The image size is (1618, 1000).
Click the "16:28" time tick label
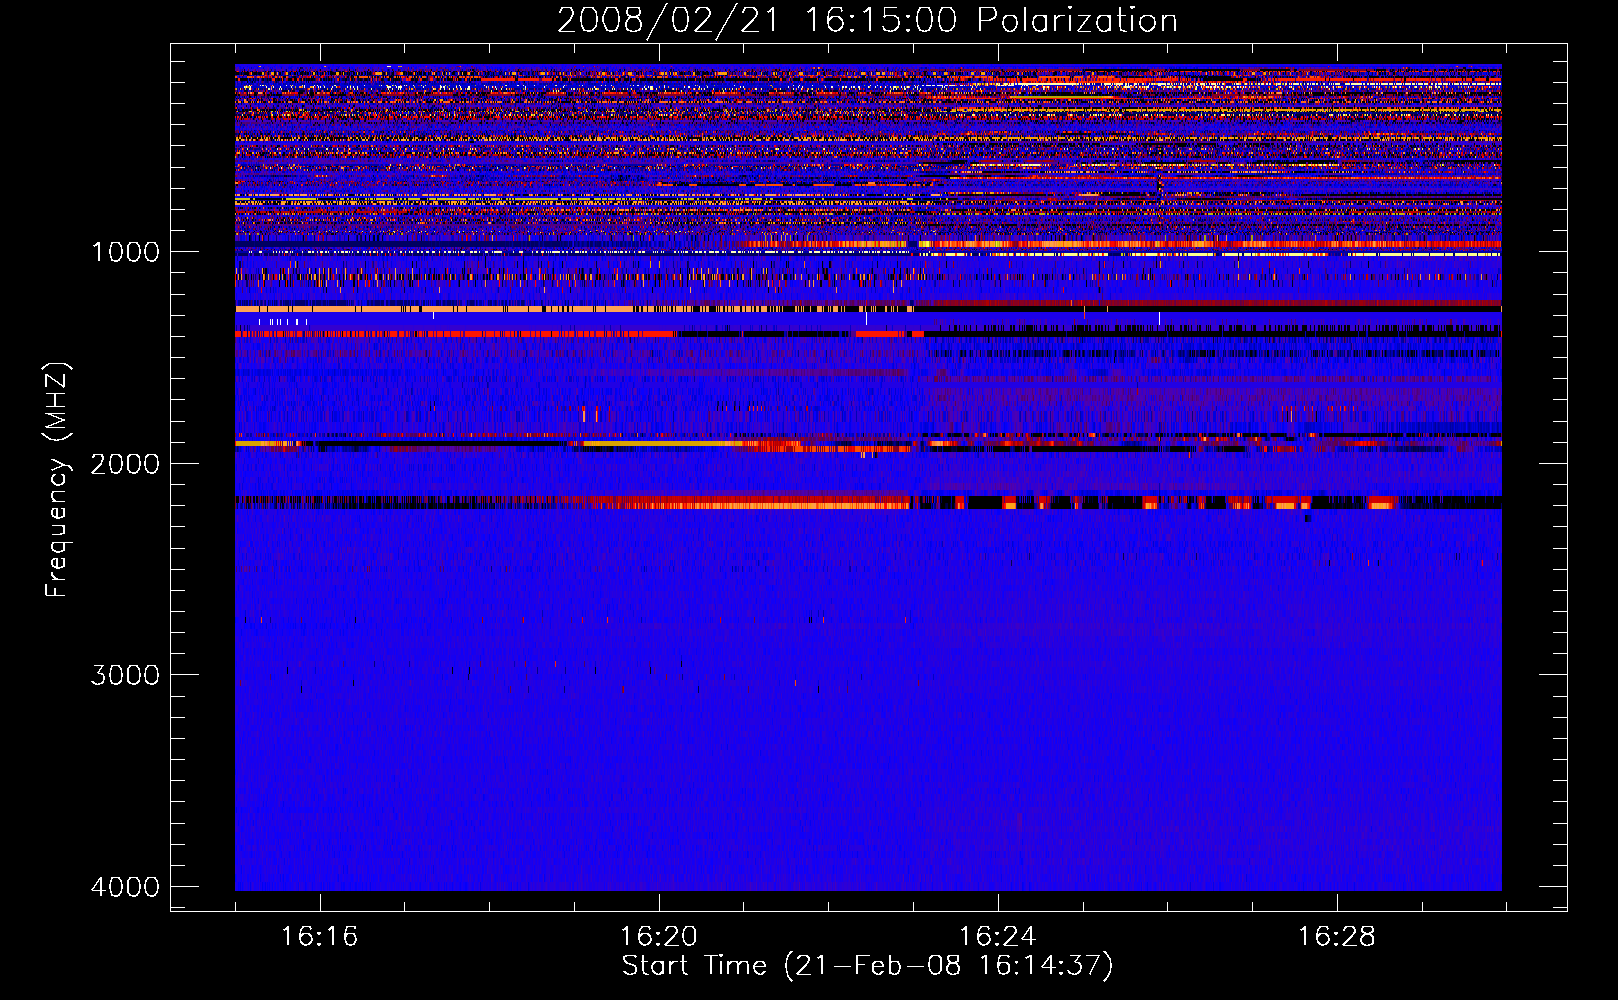pos(1336,937)
